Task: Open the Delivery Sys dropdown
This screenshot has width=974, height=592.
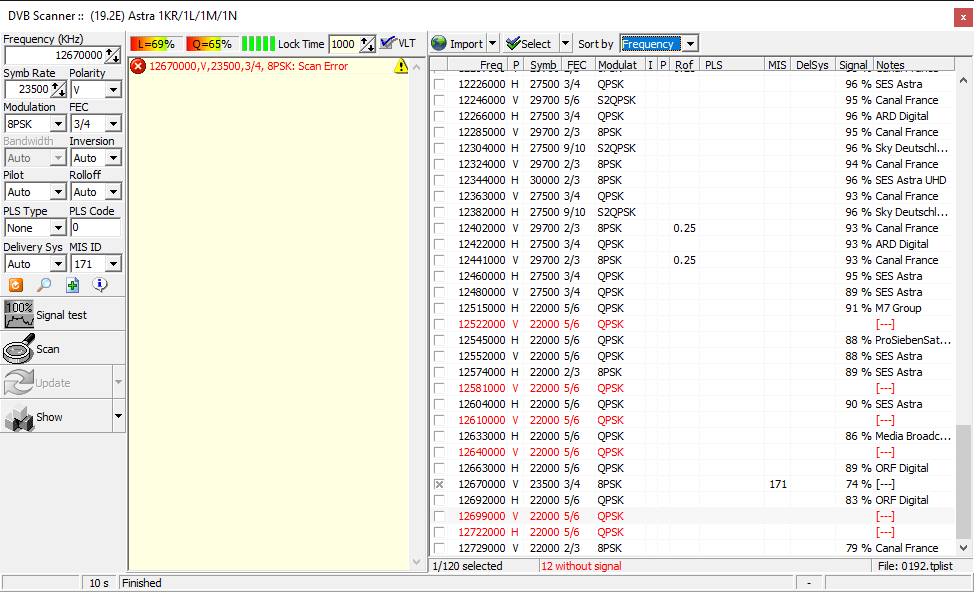Action: (58, 264)
